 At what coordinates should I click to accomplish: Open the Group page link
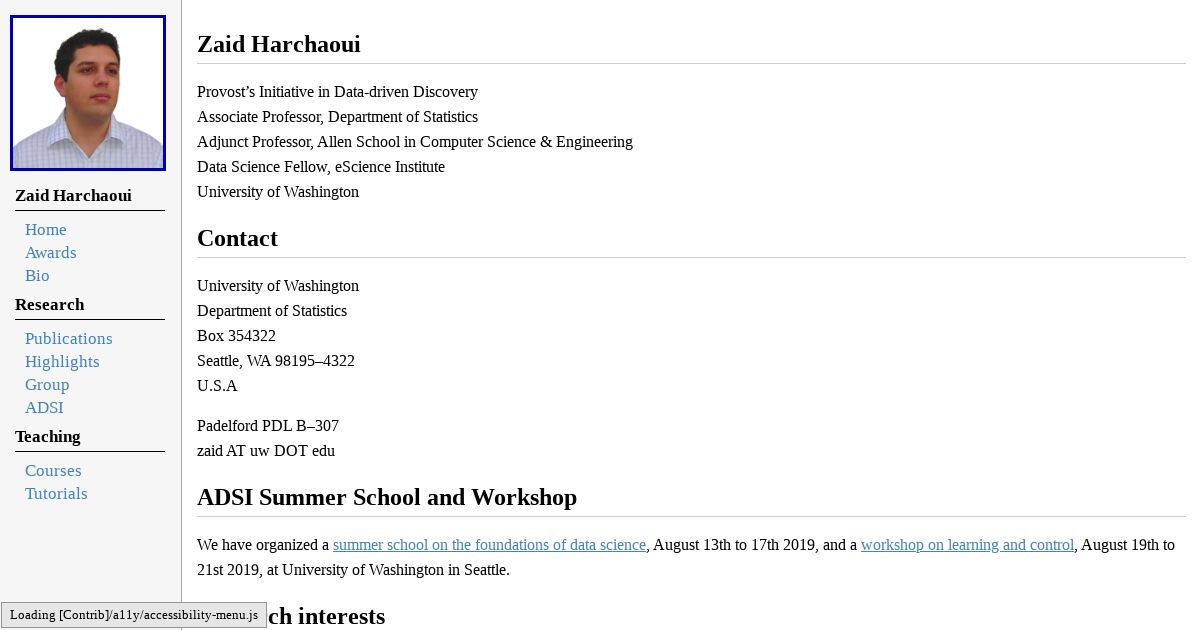coord(47,385)
